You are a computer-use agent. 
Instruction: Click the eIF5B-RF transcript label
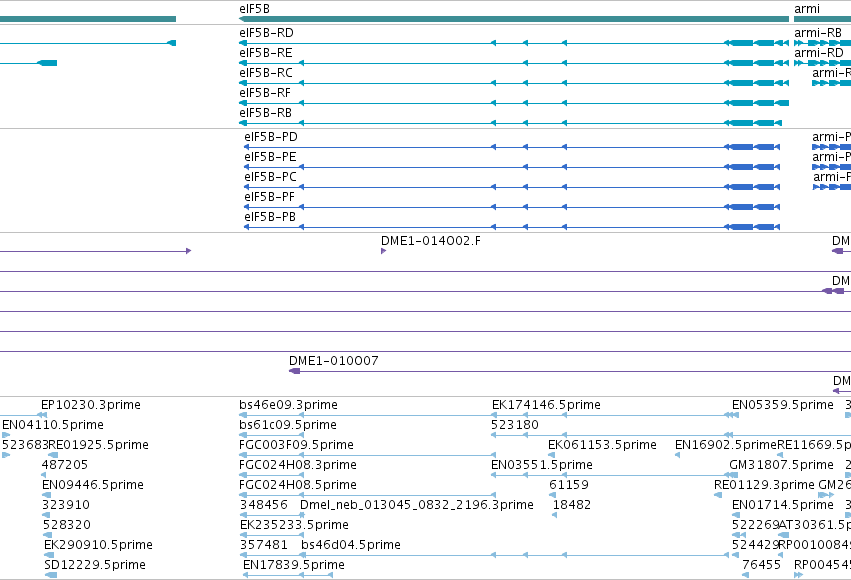point(265,93)
